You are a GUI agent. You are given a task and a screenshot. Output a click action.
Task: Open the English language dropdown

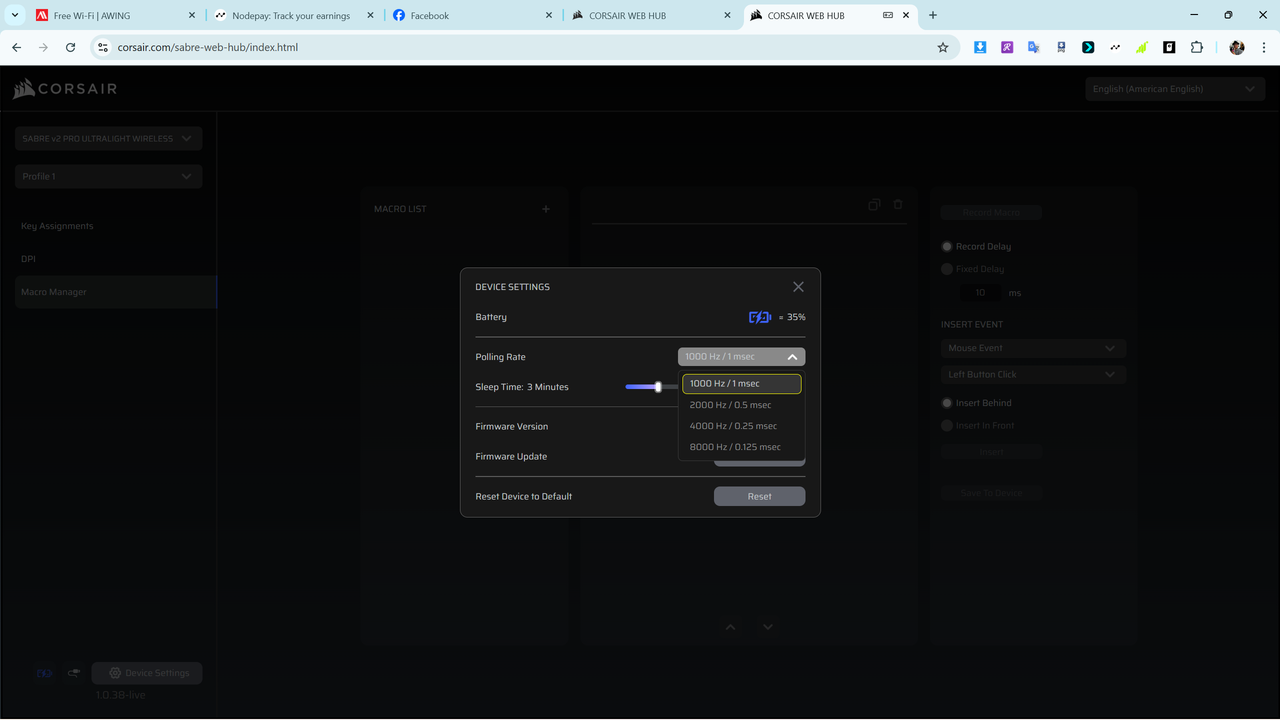[x=1175, y=89]
